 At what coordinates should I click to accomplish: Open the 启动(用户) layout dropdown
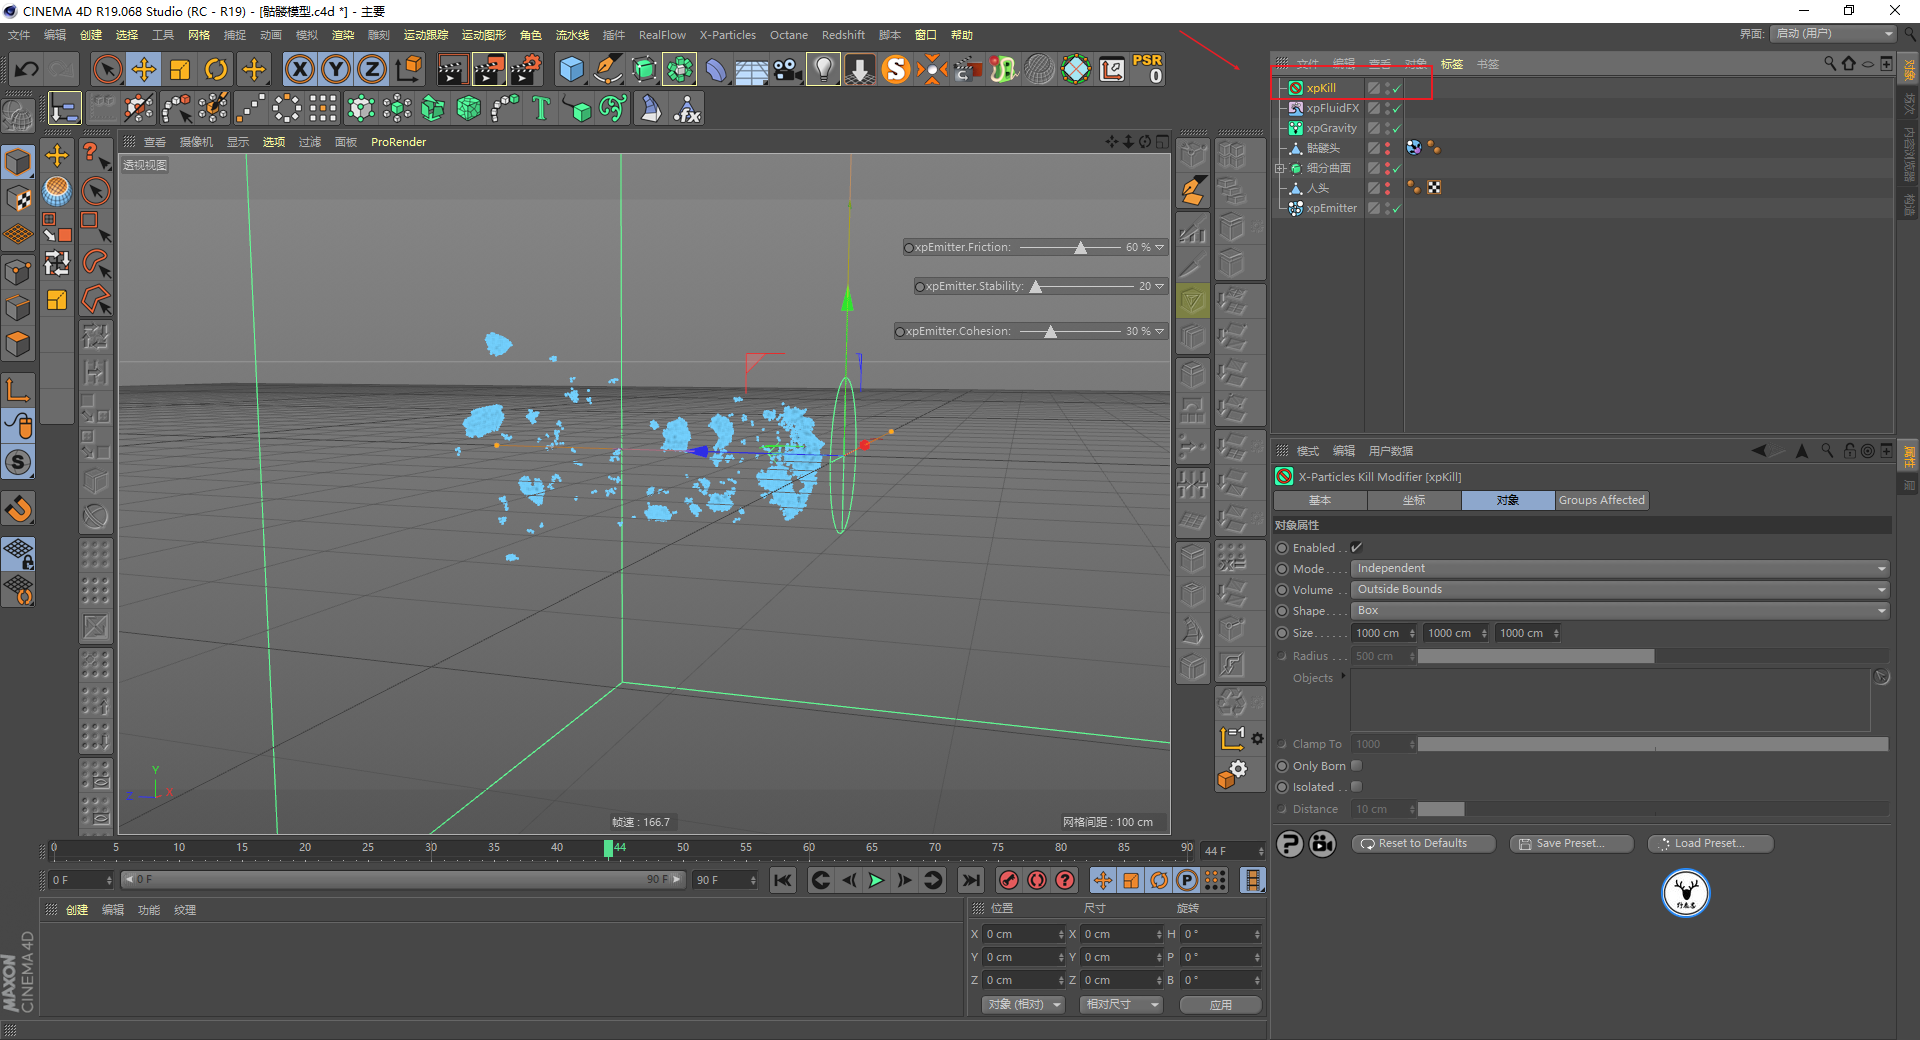tap(1834, 34)
